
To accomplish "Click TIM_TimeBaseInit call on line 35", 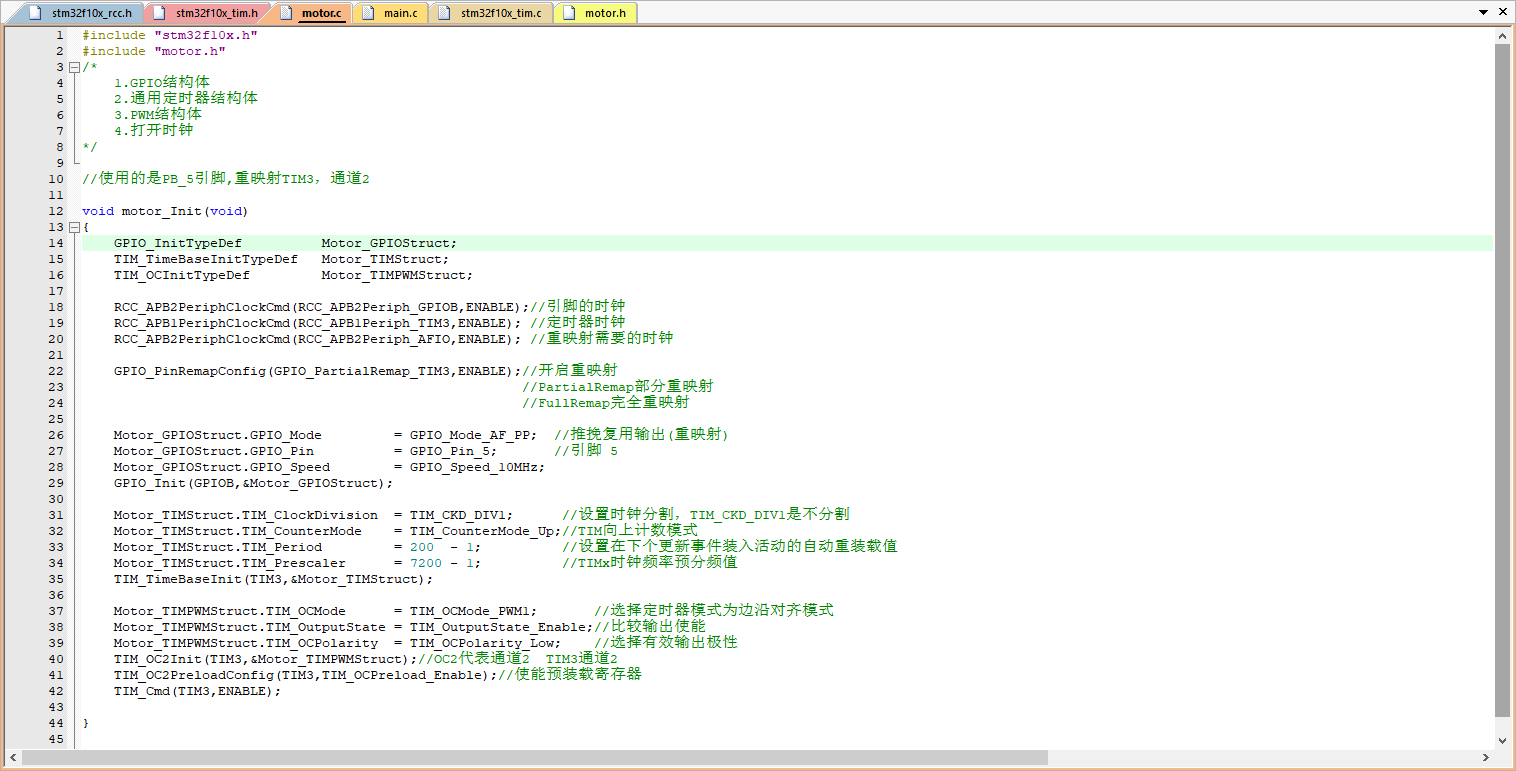I will [177, 579].
